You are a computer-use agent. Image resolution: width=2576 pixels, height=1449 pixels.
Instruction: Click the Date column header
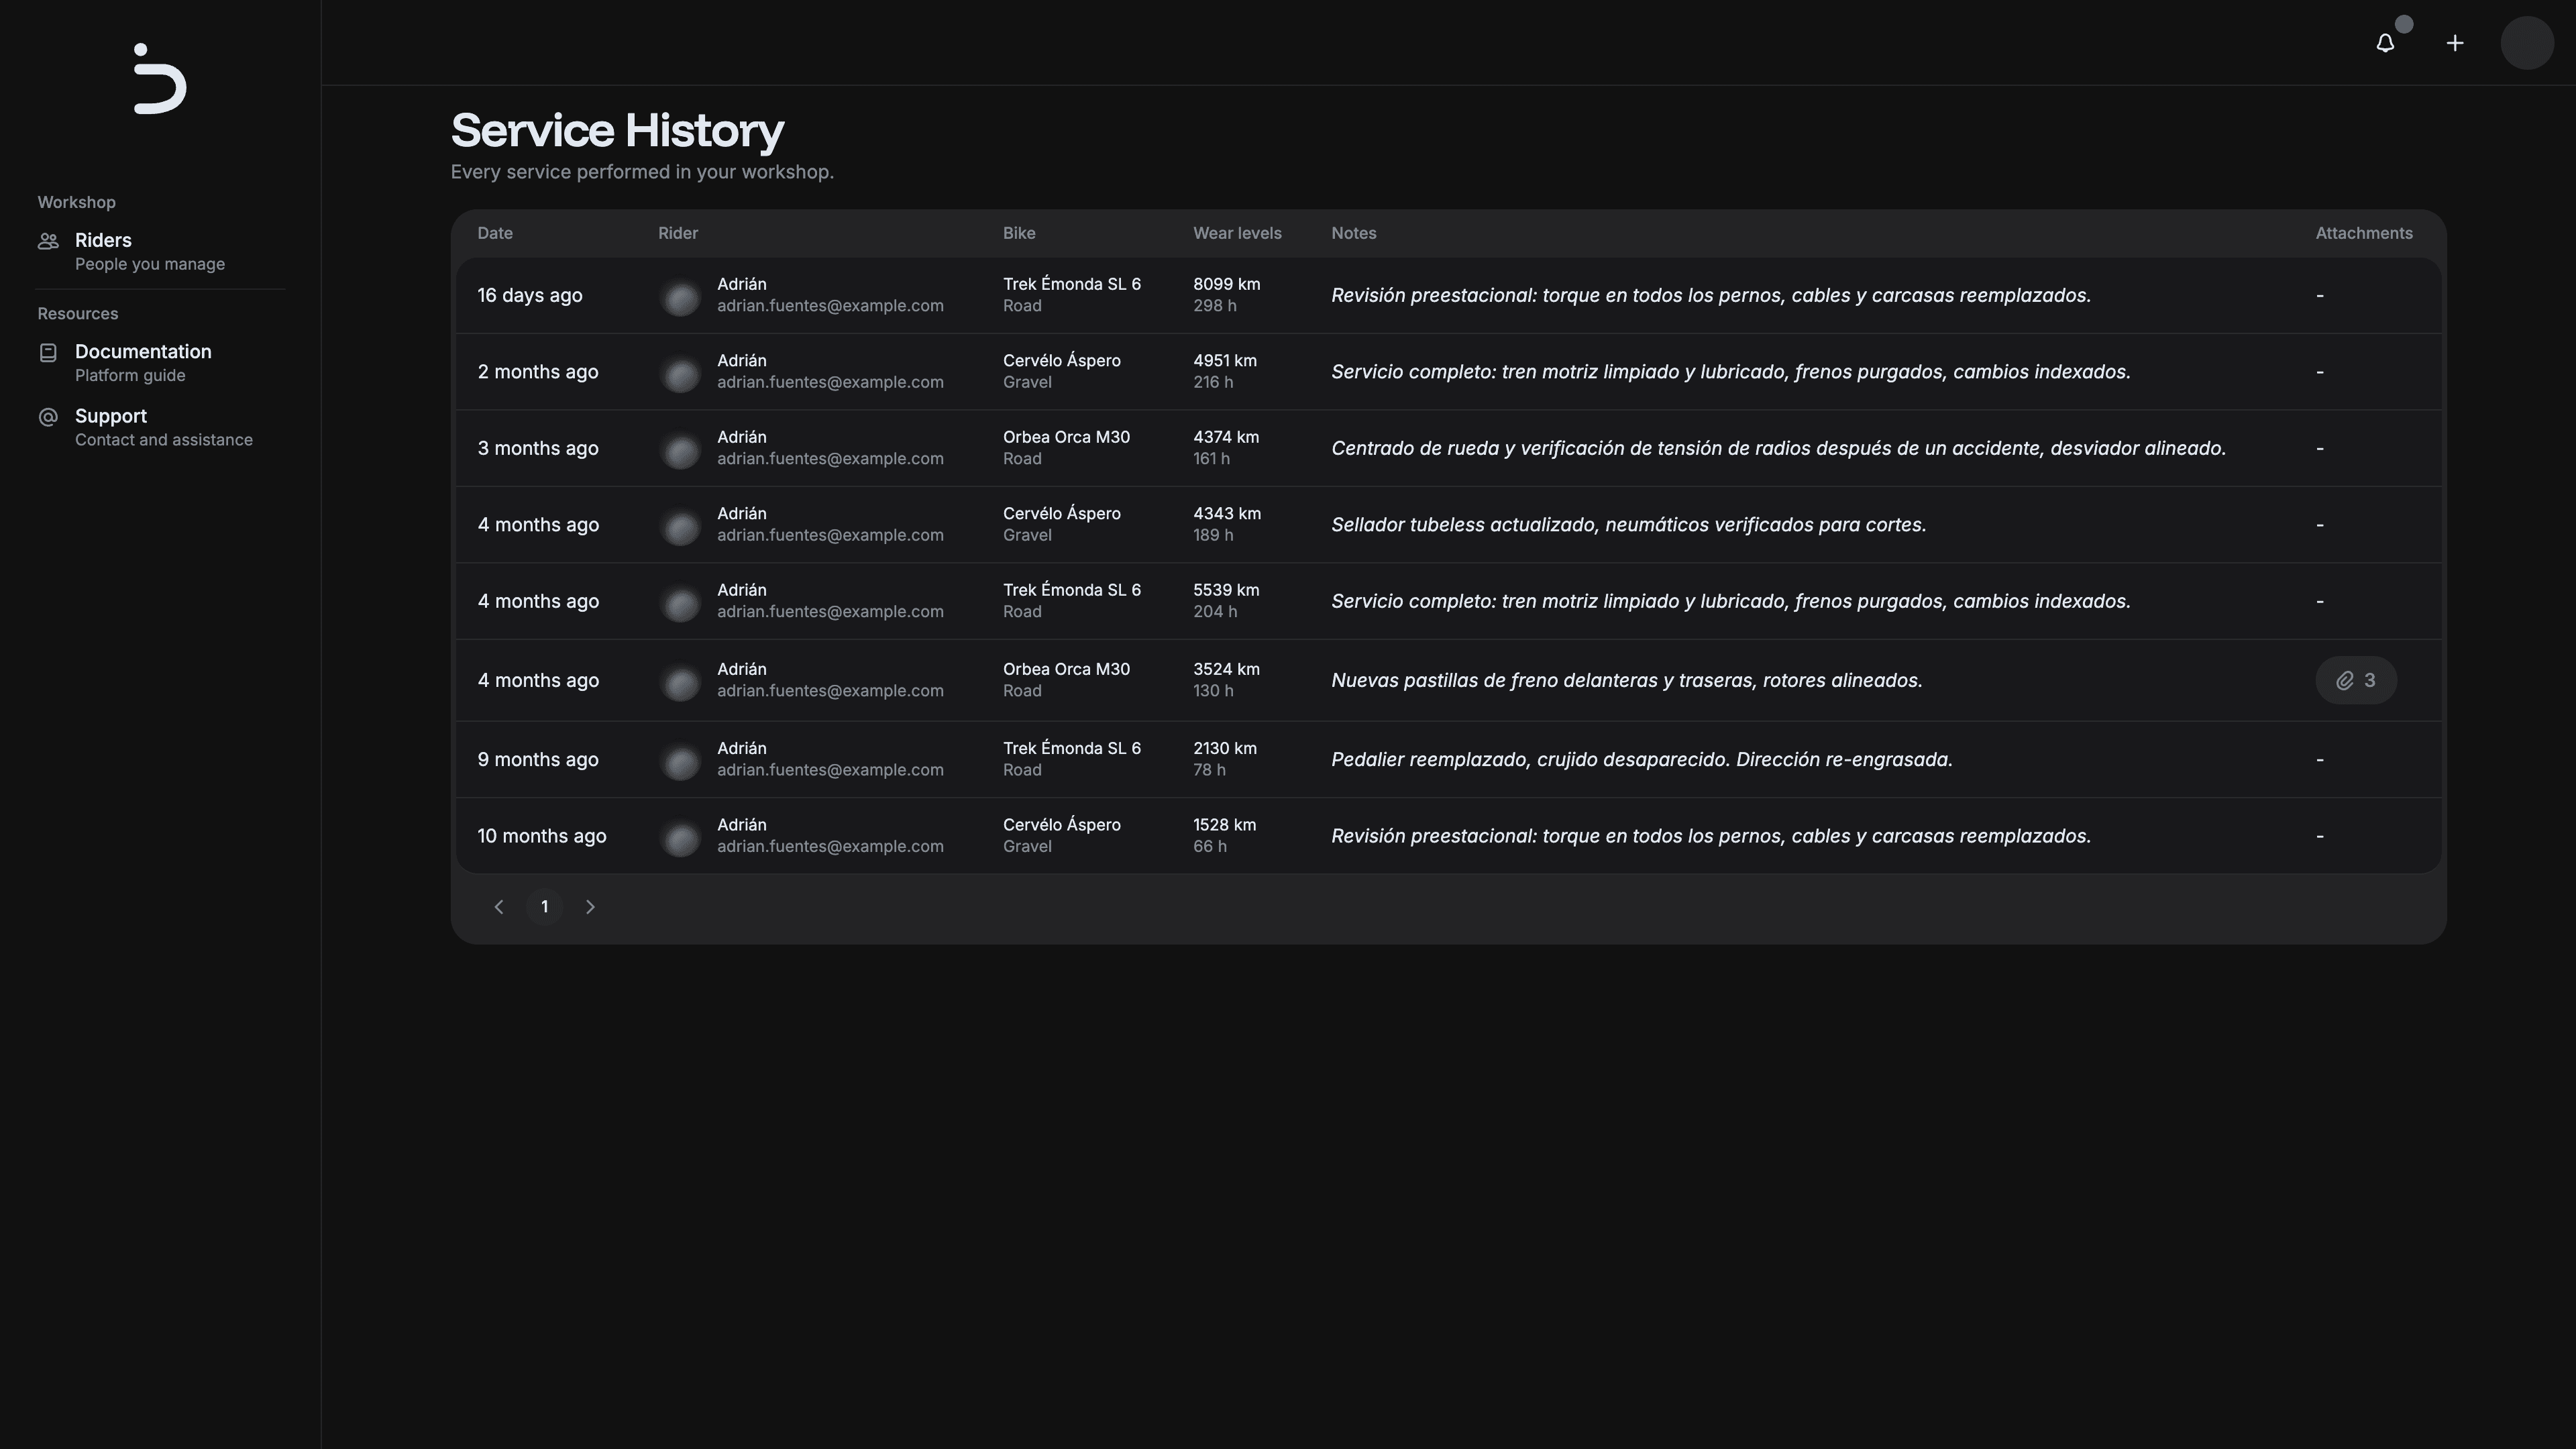(x=495, y=233)
